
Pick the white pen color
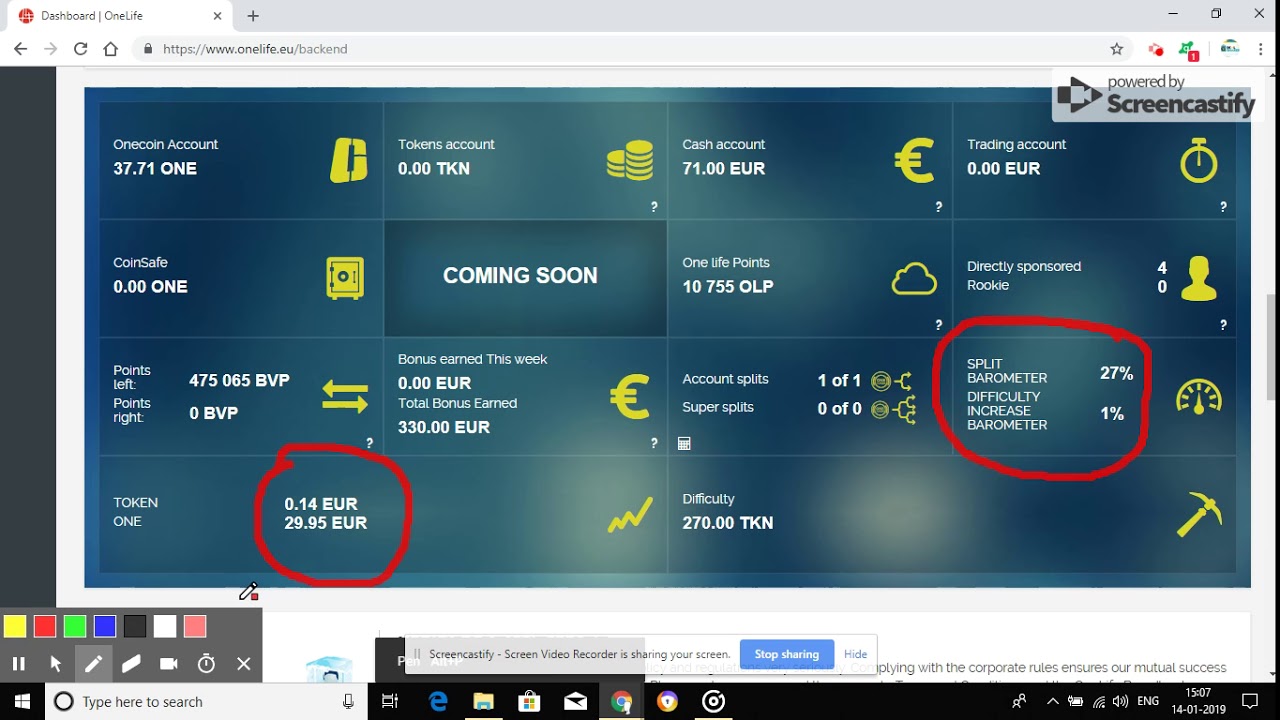coord(165,627)
